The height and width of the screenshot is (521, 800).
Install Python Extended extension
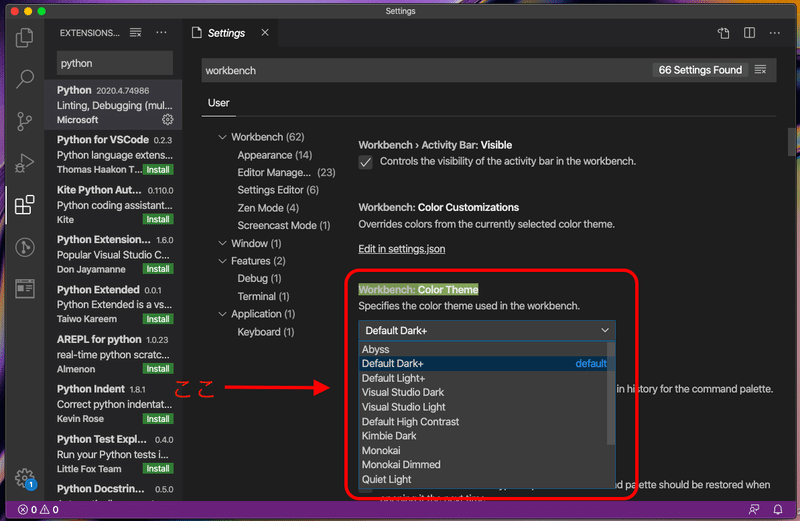(158, 319)
